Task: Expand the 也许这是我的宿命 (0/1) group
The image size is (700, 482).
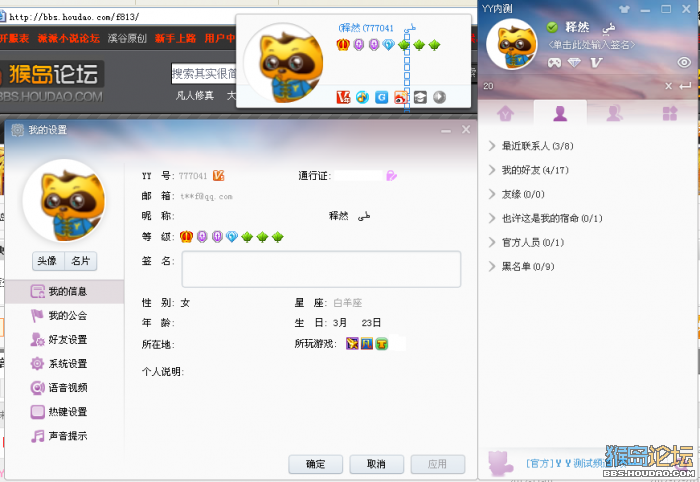Action: point(546,218)
